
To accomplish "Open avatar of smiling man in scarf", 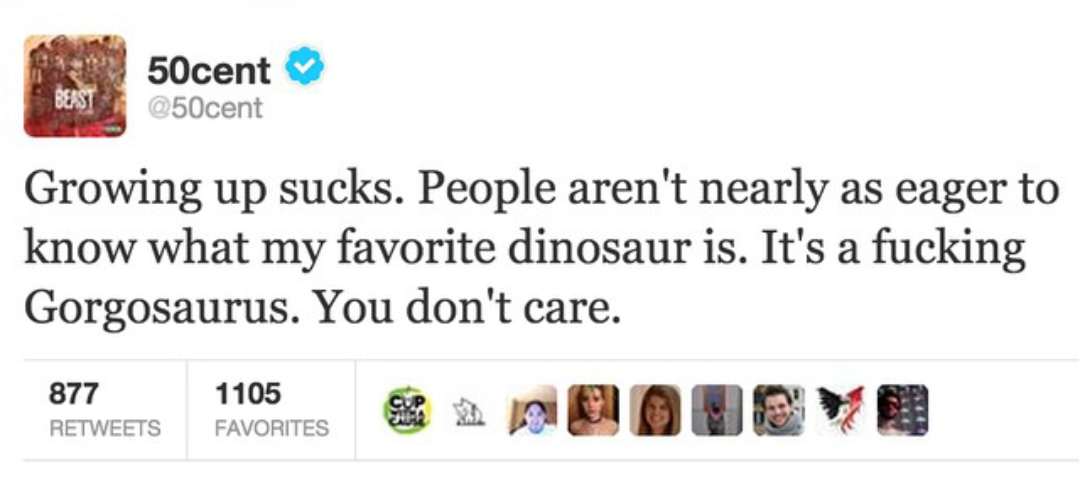I will 780,410.
